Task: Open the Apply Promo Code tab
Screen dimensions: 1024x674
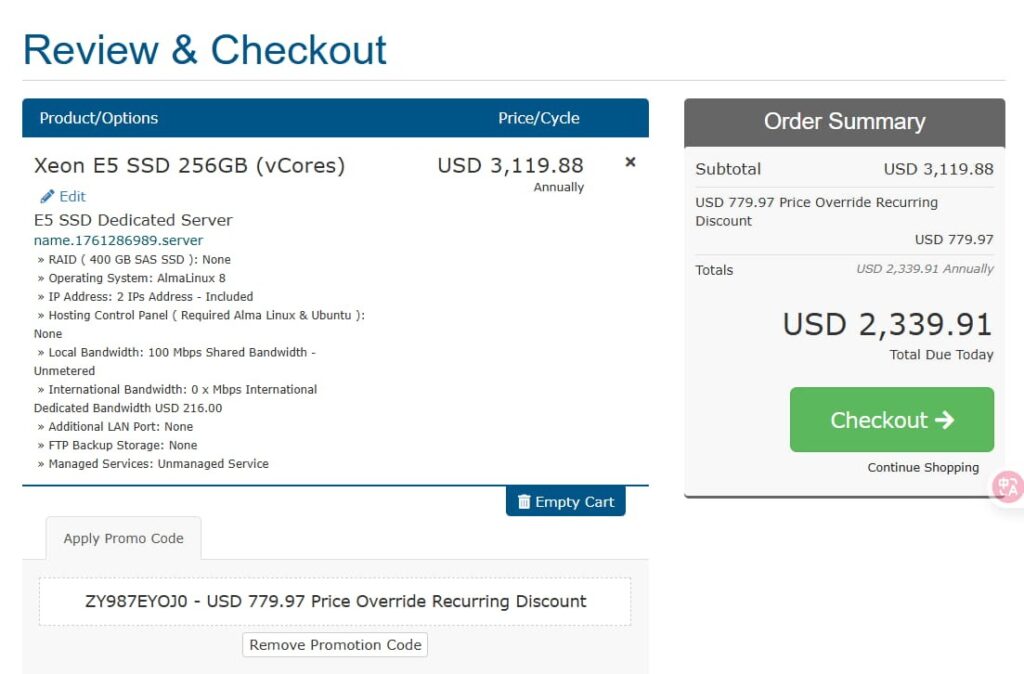Action: tap(123, 538)
